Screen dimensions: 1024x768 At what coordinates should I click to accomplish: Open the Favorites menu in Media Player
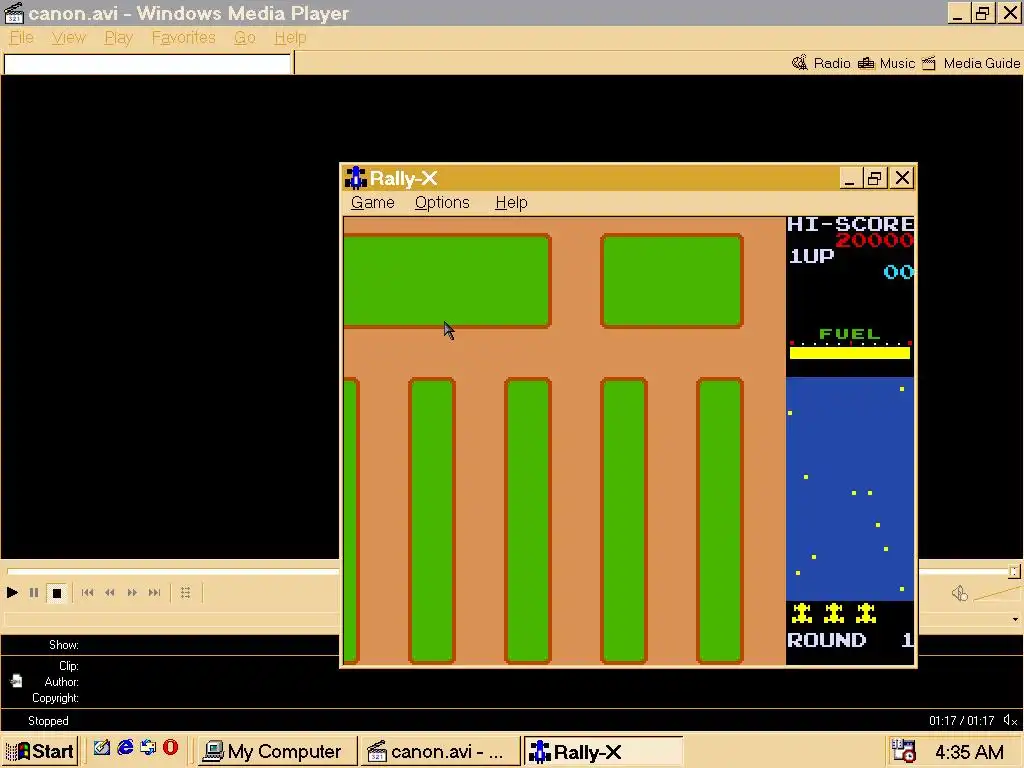point(184,38)
